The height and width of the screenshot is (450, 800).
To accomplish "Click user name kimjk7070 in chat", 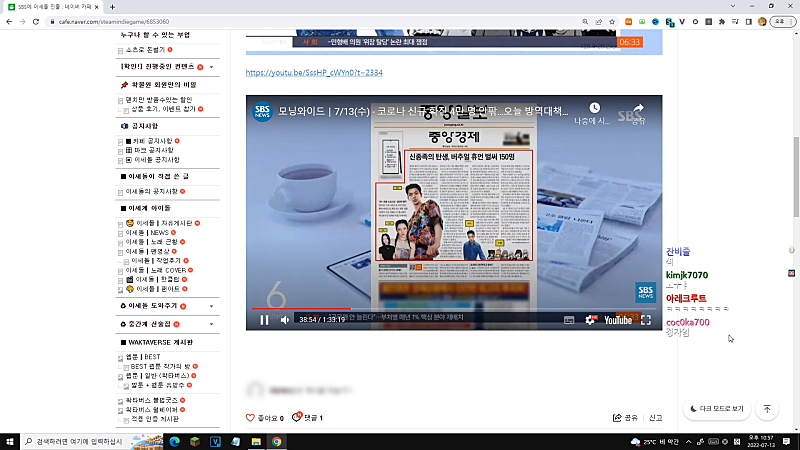I will coord(687,275).
